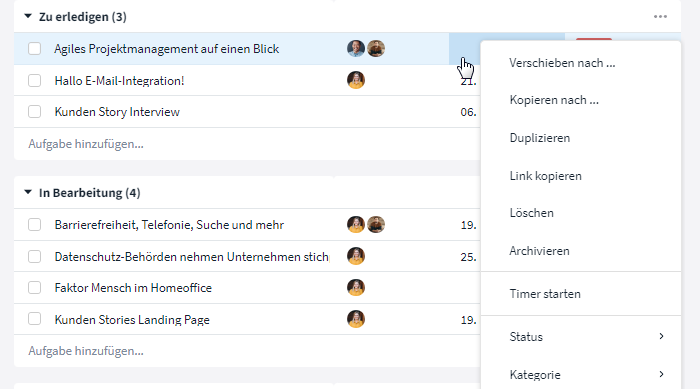Viewport: 700px width, 389px height.
Task: Check the Hallo E-Mail-Integration! task
Action: [x=34, y=81]
